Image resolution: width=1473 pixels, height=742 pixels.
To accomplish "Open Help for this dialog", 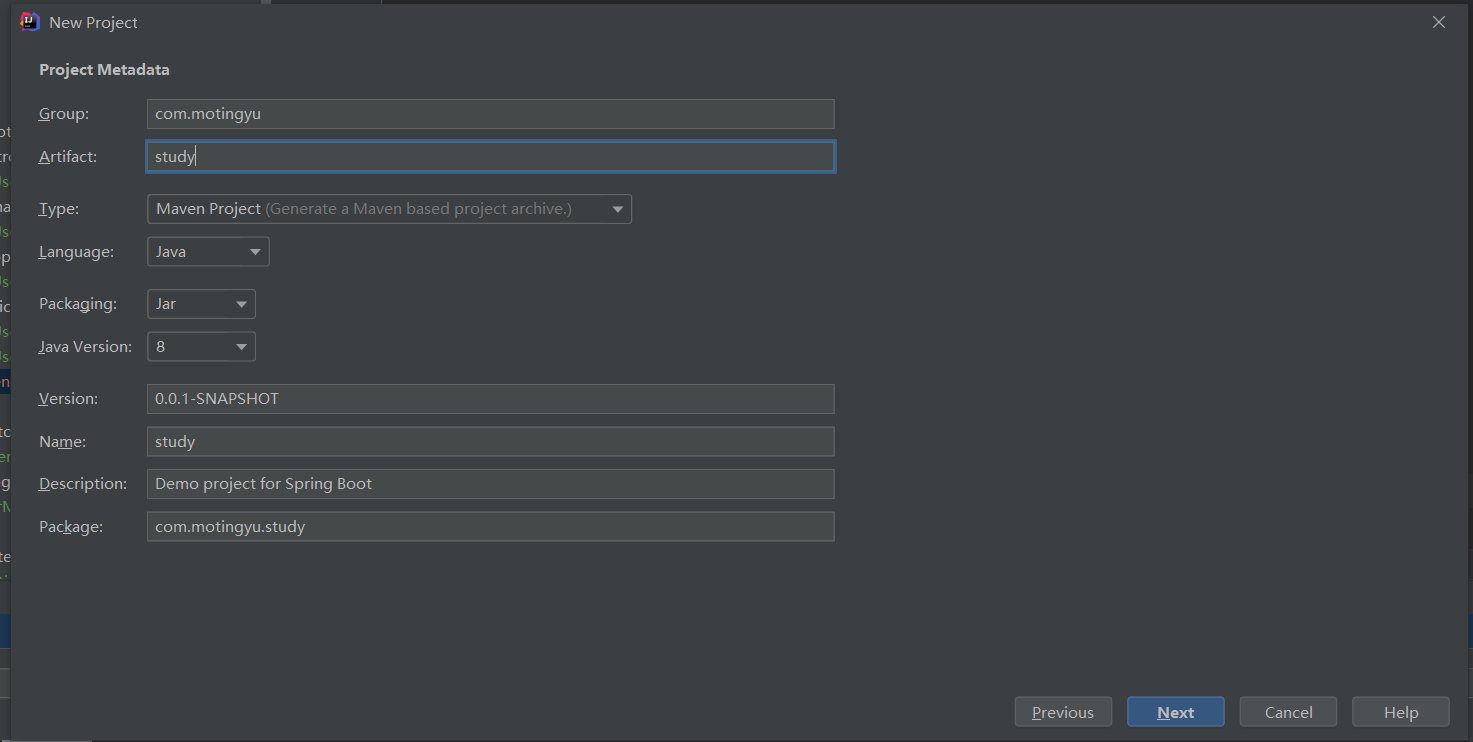I will (x=1401, y=712).
